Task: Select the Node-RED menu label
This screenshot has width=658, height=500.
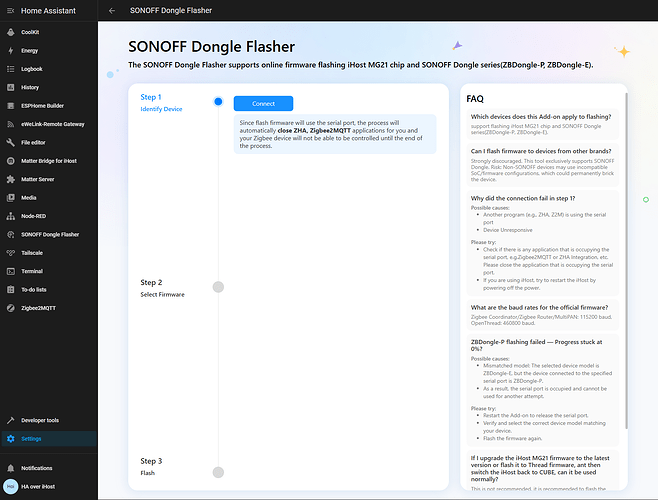Action: point(34,216)
